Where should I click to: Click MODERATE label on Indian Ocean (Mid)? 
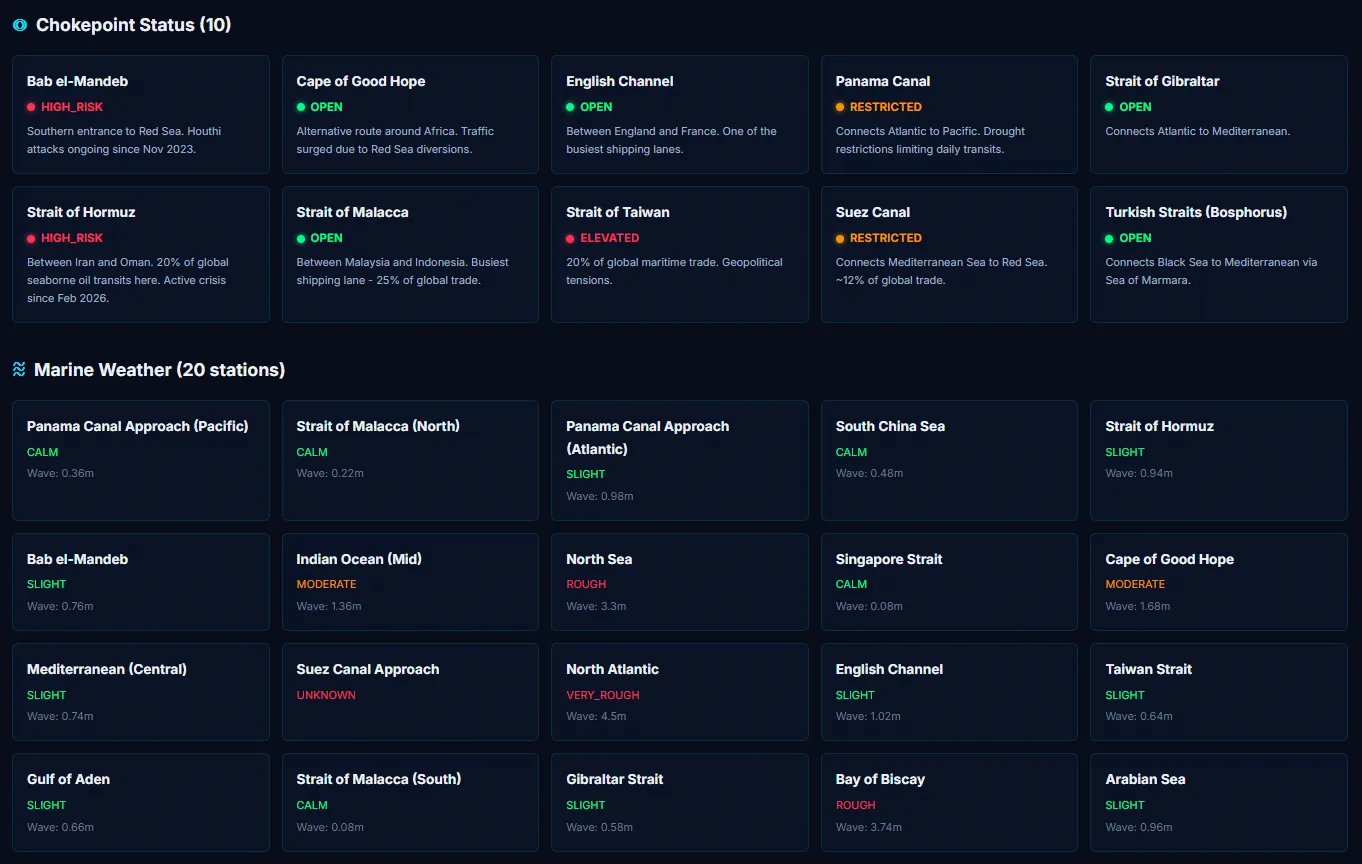click(326, 584)
